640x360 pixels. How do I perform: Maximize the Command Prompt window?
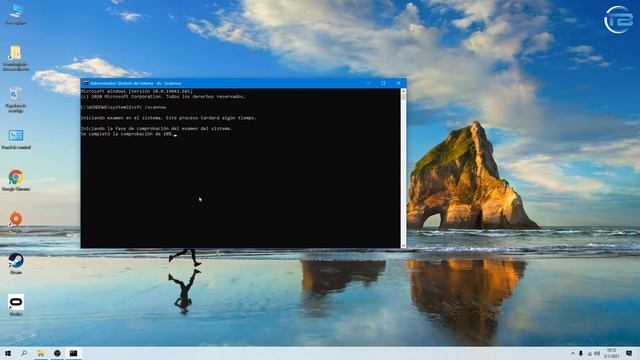[383, 83]
